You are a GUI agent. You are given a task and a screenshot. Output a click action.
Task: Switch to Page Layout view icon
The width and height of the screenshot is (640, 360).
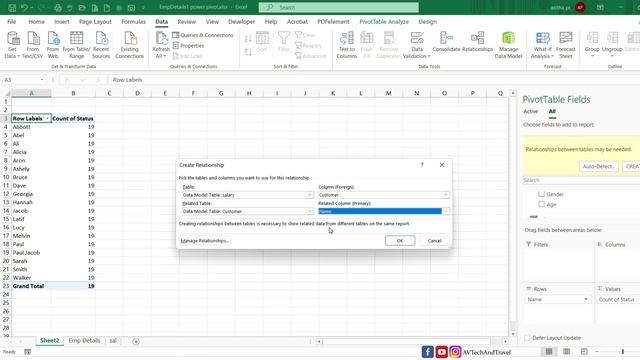coord(567,351)
